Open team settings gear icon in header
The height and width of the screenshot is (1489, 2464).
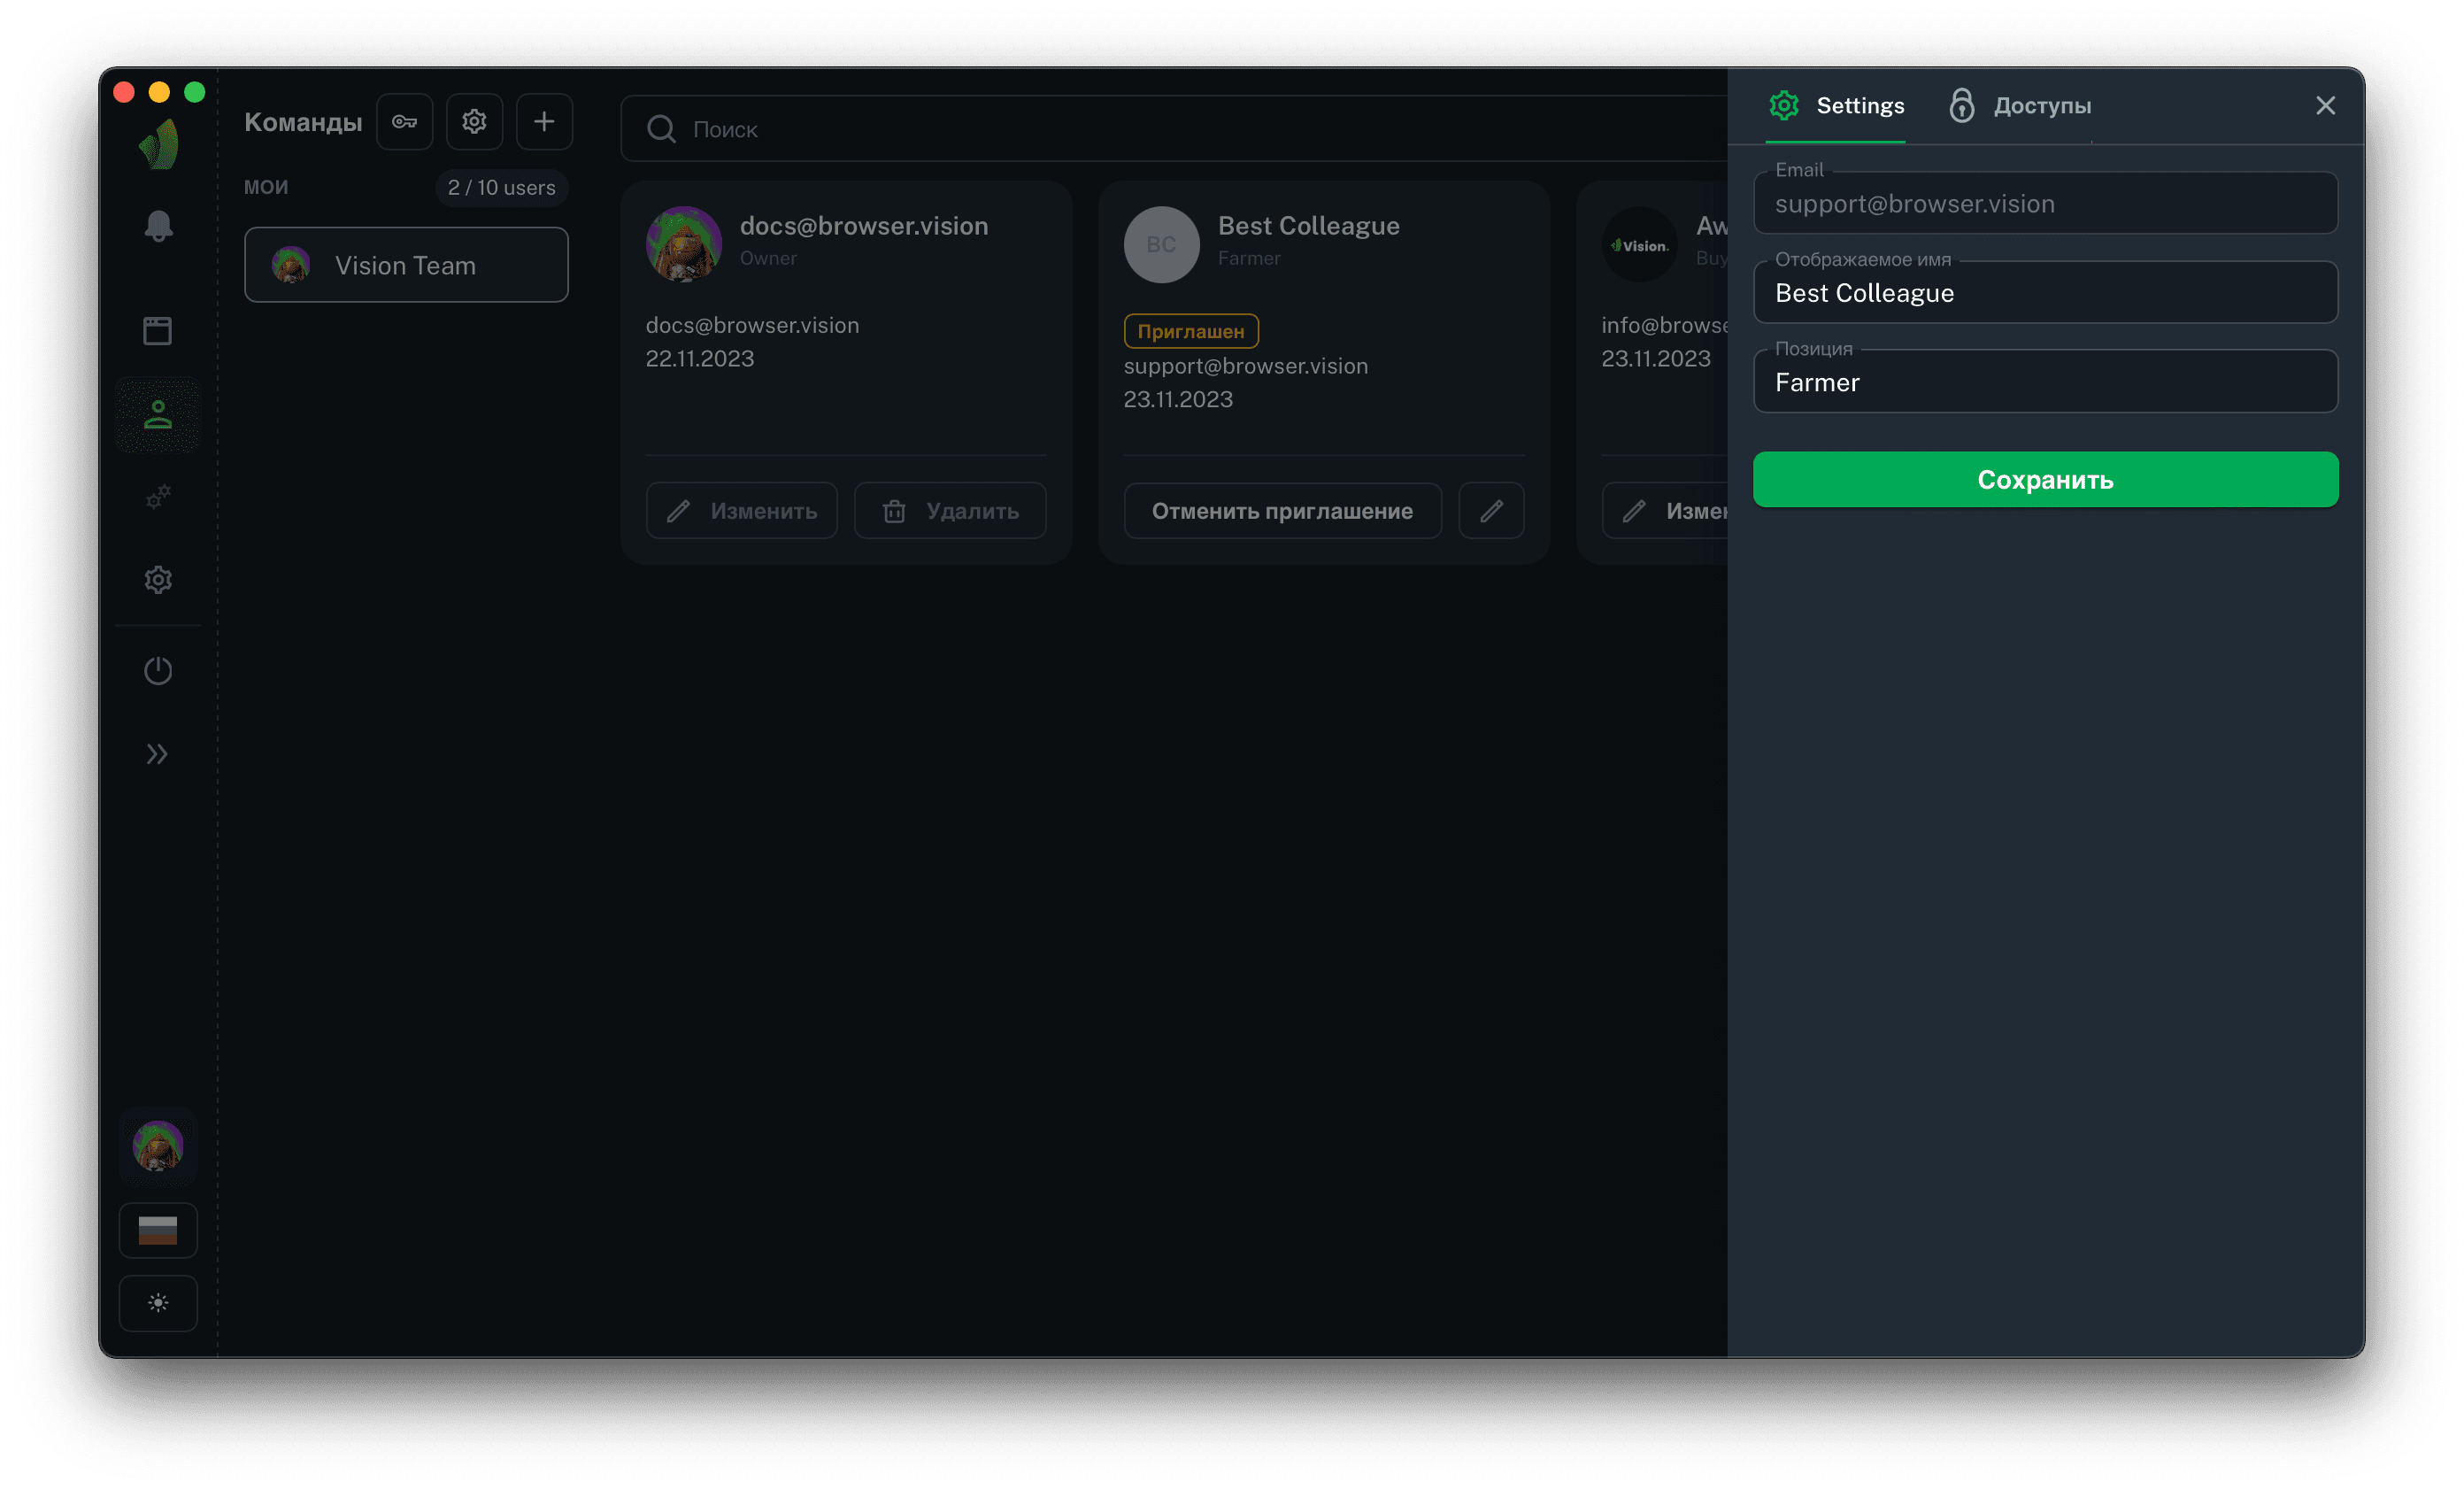[474, 122]
